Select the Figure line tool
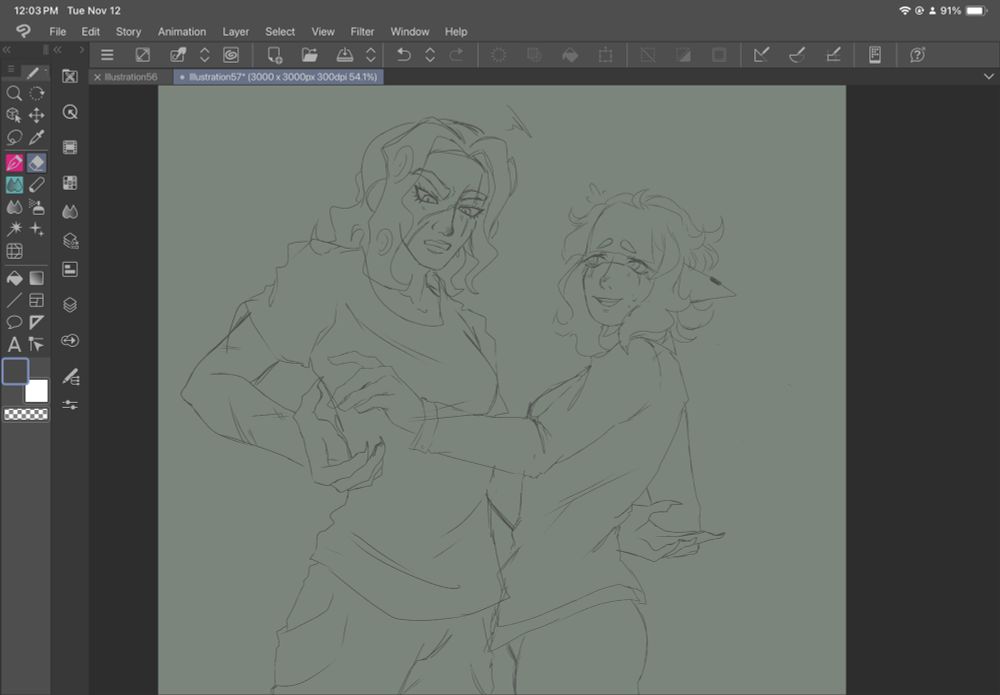Screen dimensions: 1000x695 (x=14, y=300)
